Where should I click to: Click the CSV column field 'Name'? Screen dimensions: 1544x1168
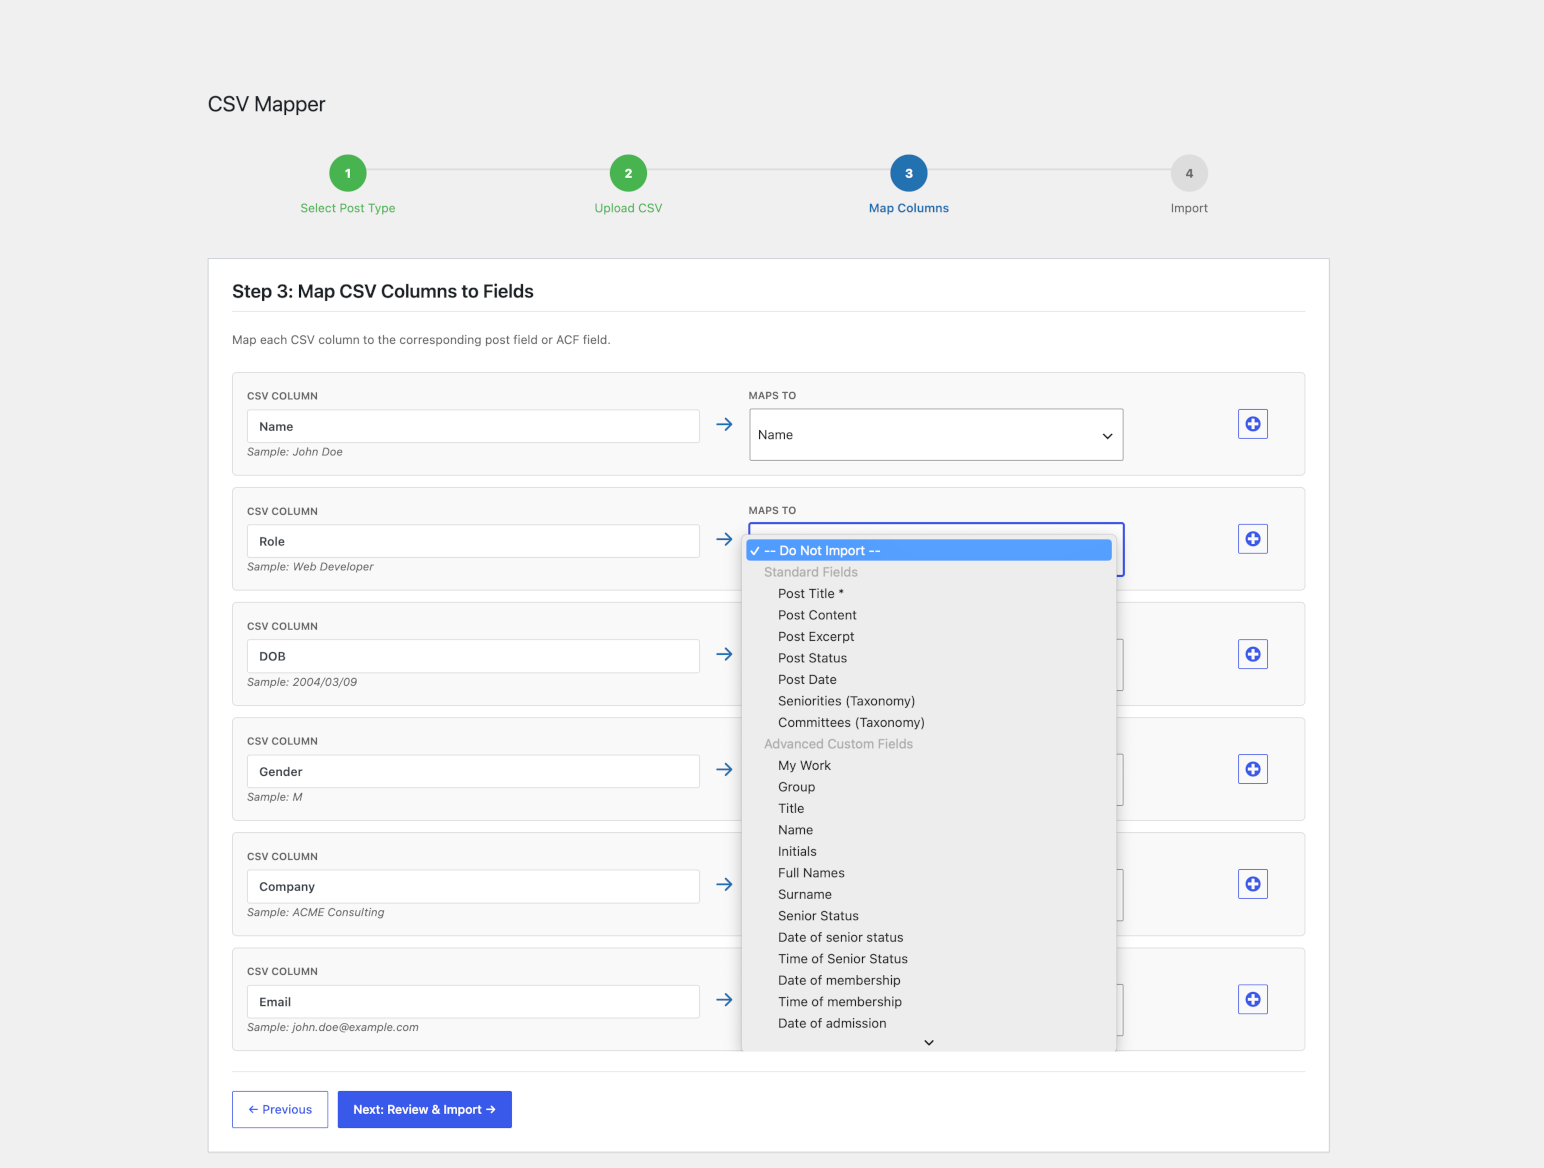coord(473,426)
